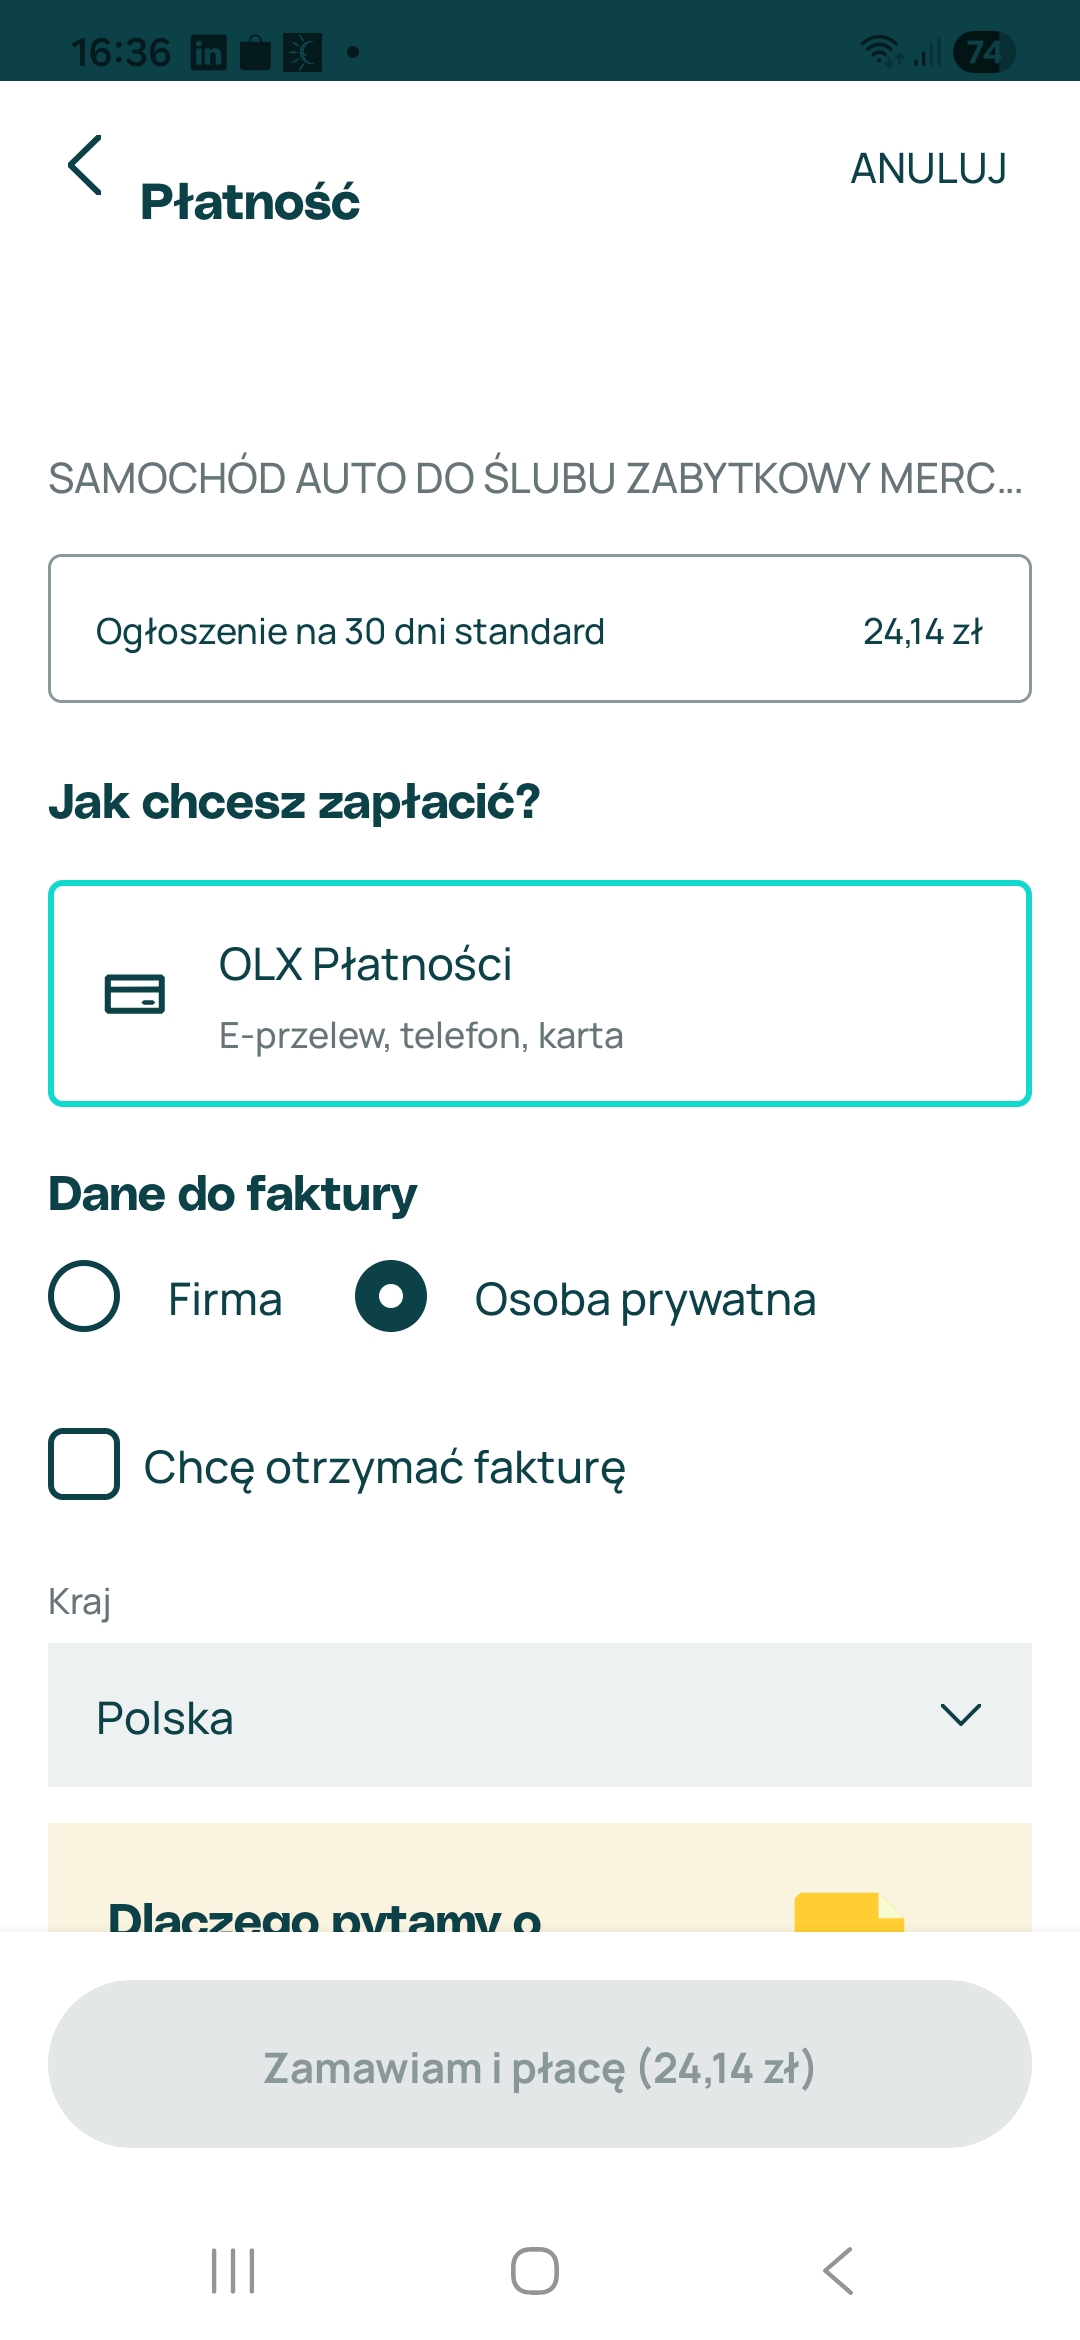Tap the yellow document icon in info banner

[848, 1910]
